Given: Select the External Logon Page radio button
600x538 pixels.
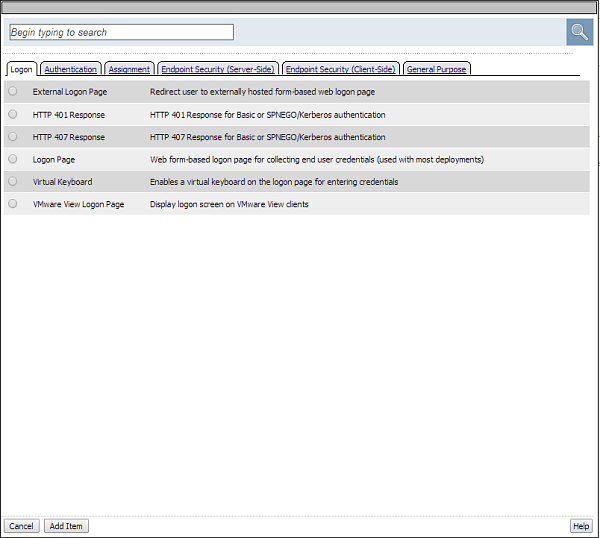Looking at the screenshot, I should pos(13,91).
